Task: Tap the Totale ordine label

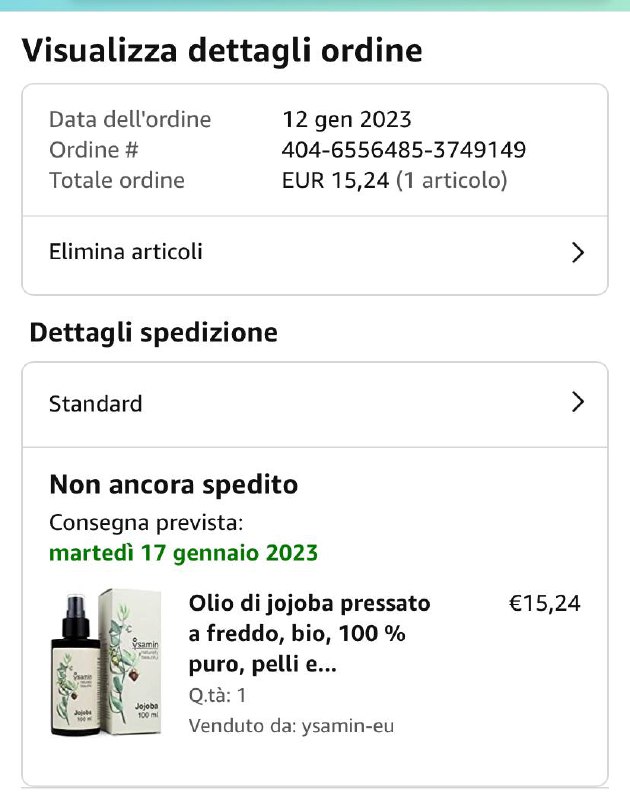Action: pyautogui.click(x=117, y=181)
